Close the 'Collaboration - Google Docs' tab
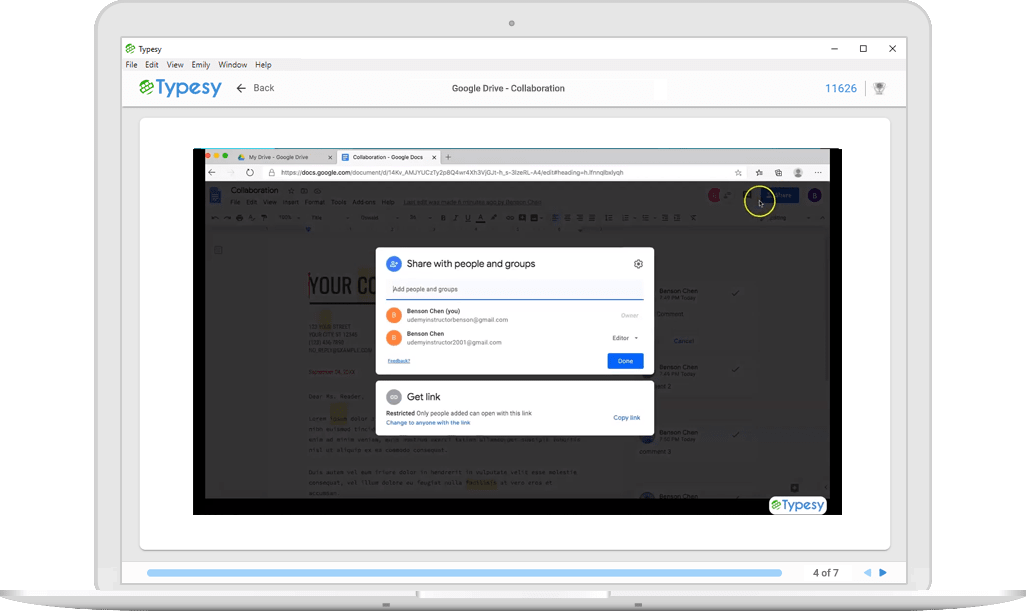The width and height of the screenshot is (1026, 611). click(x=434, y=157)
